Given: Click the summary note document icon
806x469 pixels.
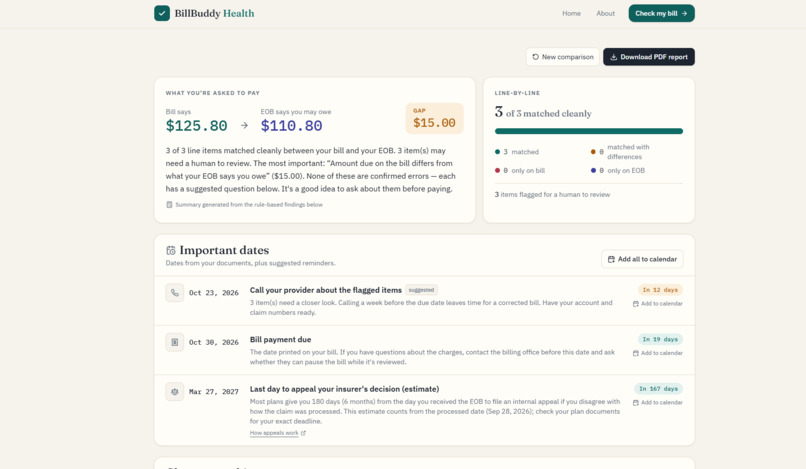Looking at the screenshot, I should [x=169, y=205].
